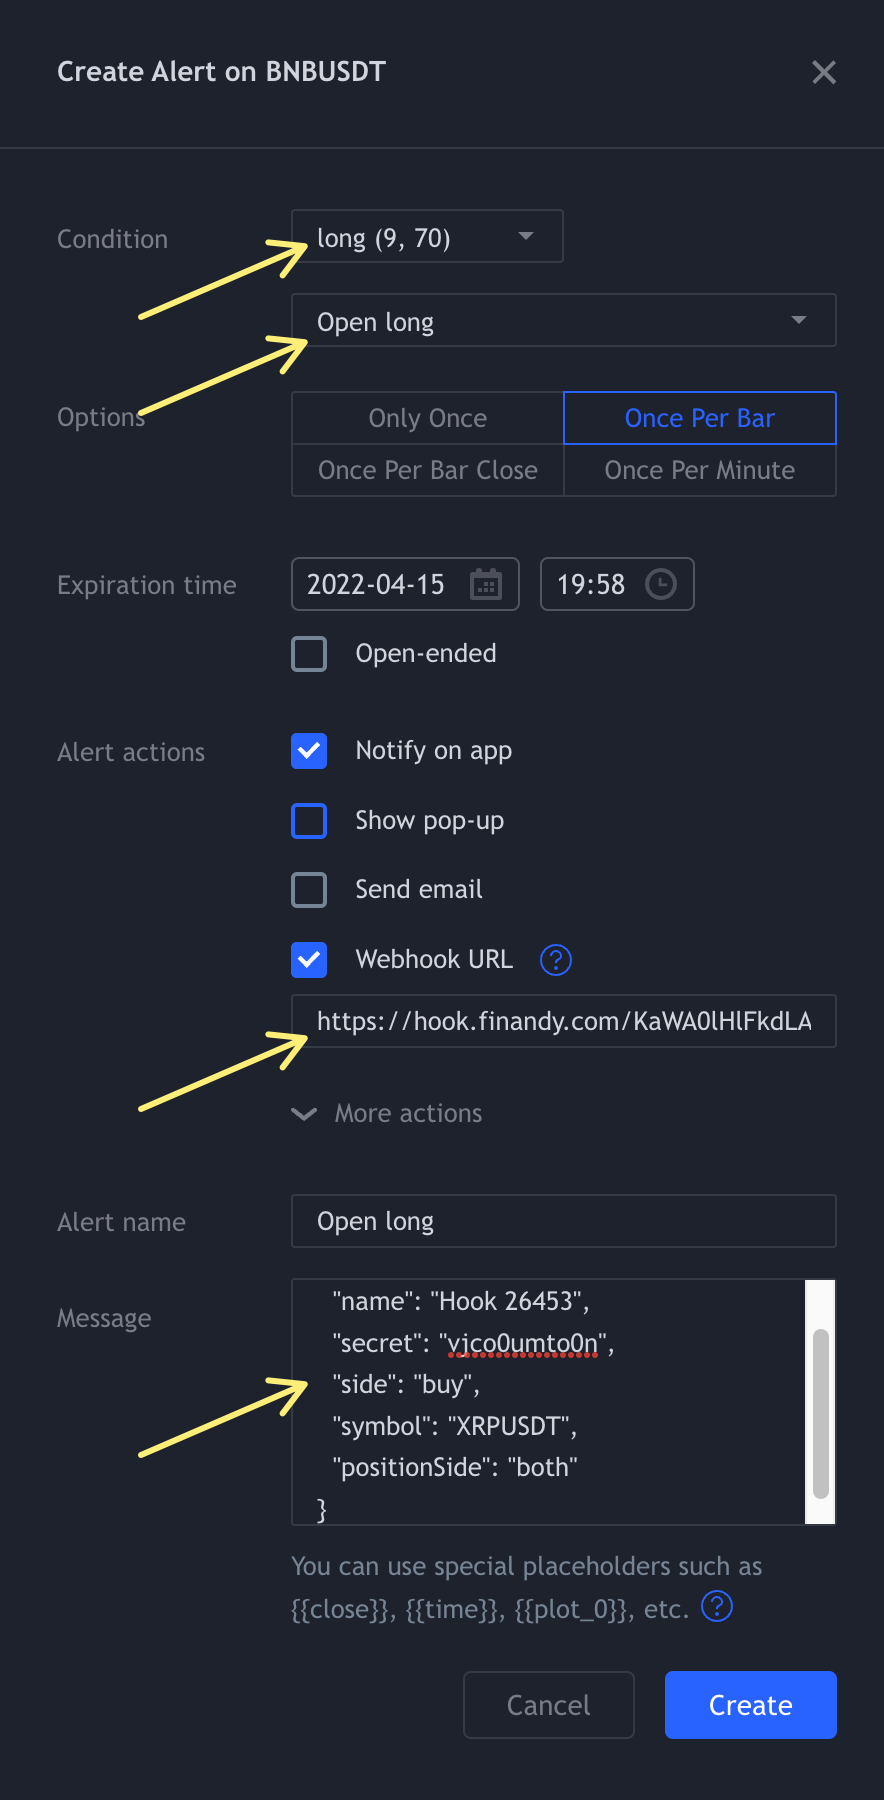Image resolution: width=884 pixels, height=1800 pixels.
Task: Open Webhook URL help question icon
Action: click(x=556, y=960)
